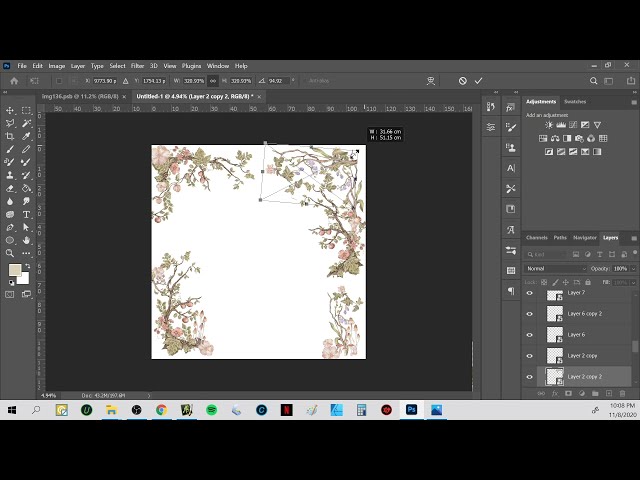Open the Opacity slider dropdown arrow
640x480 pixels.
coord(633,269)
